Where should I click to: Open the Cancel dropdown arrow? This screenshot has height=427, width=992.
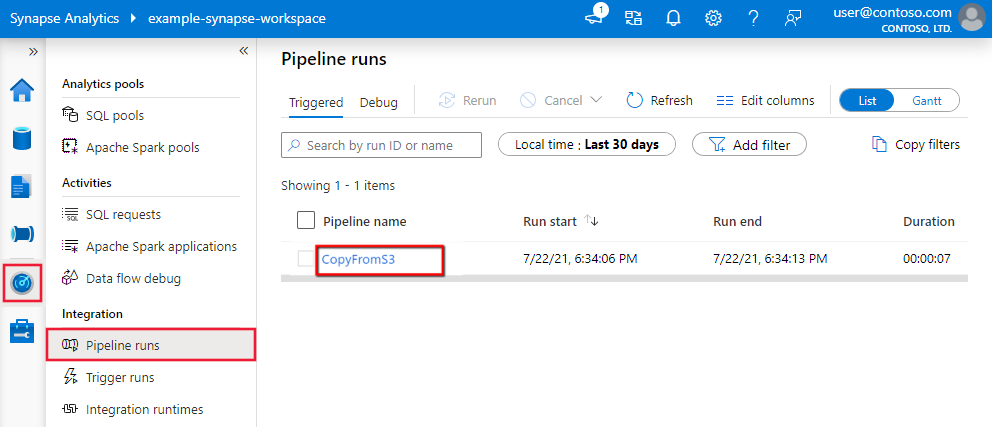click(x=597, y=101)
